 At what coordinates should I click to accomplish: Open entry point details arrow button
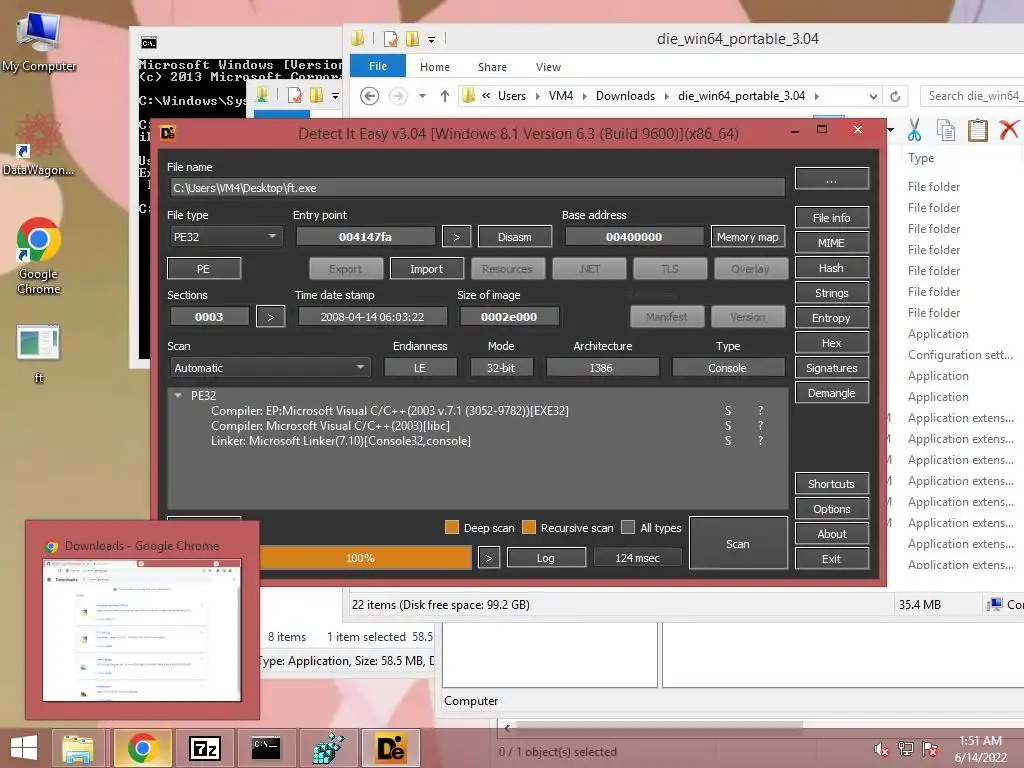[x=456, y=237]
